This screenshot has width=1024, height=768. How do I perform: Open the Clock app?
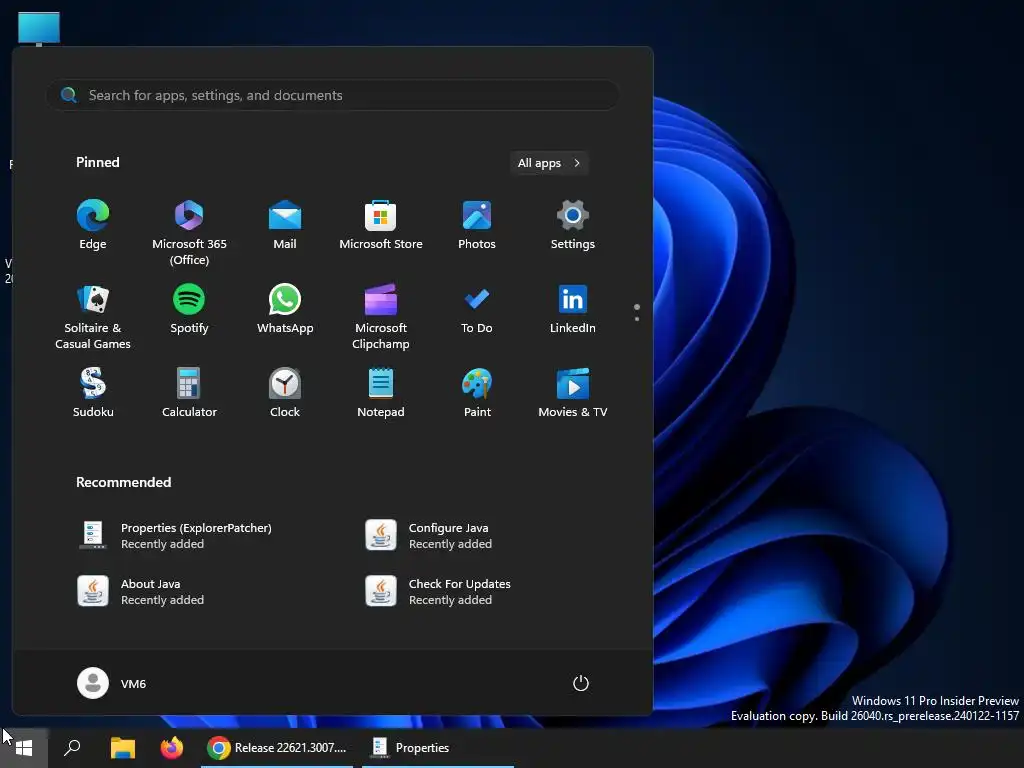pos(285,393)
